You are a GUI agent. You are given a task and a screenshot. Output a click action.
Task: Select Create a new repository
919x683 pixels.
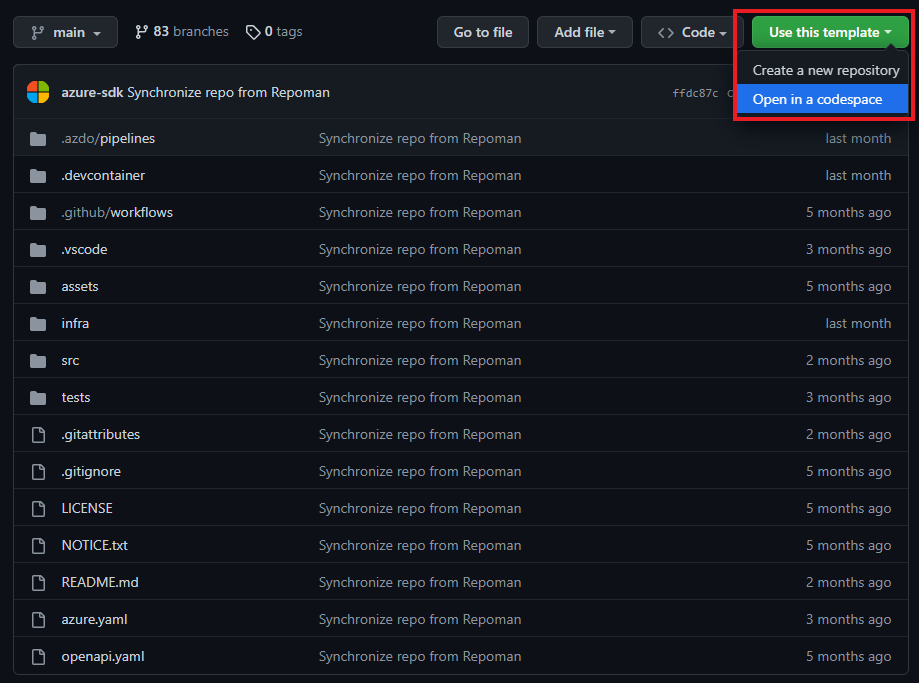point(825,70)
